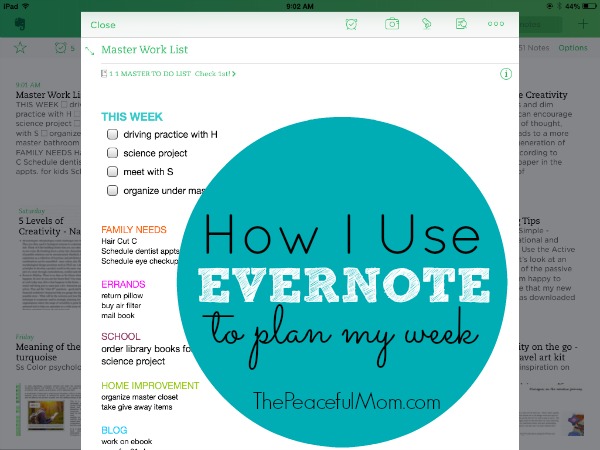Tap the 9:02 AM clock in status bar

tap(300, 6)
